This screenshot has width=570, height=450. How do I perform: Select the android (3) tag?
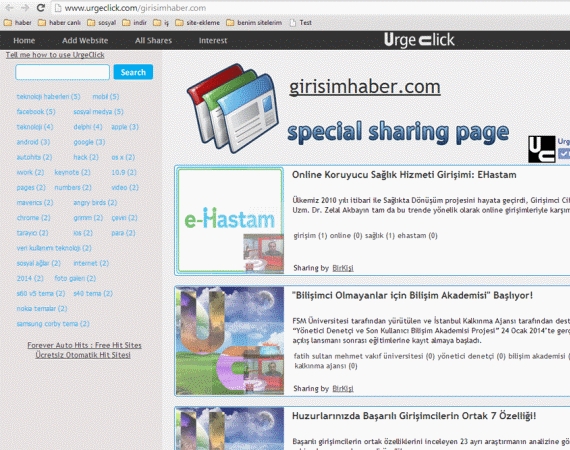(33, 142)
